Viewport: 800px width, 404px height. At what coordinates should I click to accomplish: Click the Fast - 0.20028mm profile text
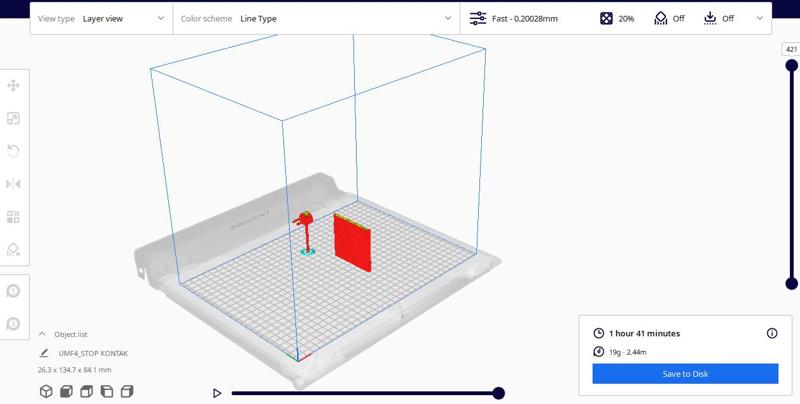pyautogui.click(x=524, y=19)
